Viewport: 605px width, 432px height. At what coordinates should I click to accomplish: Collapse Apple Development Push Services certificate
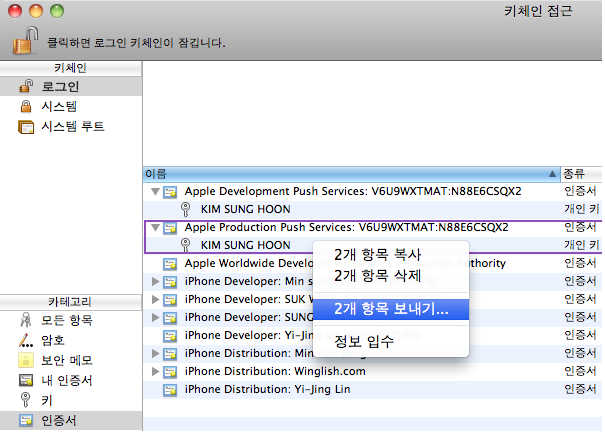(155, 191)
